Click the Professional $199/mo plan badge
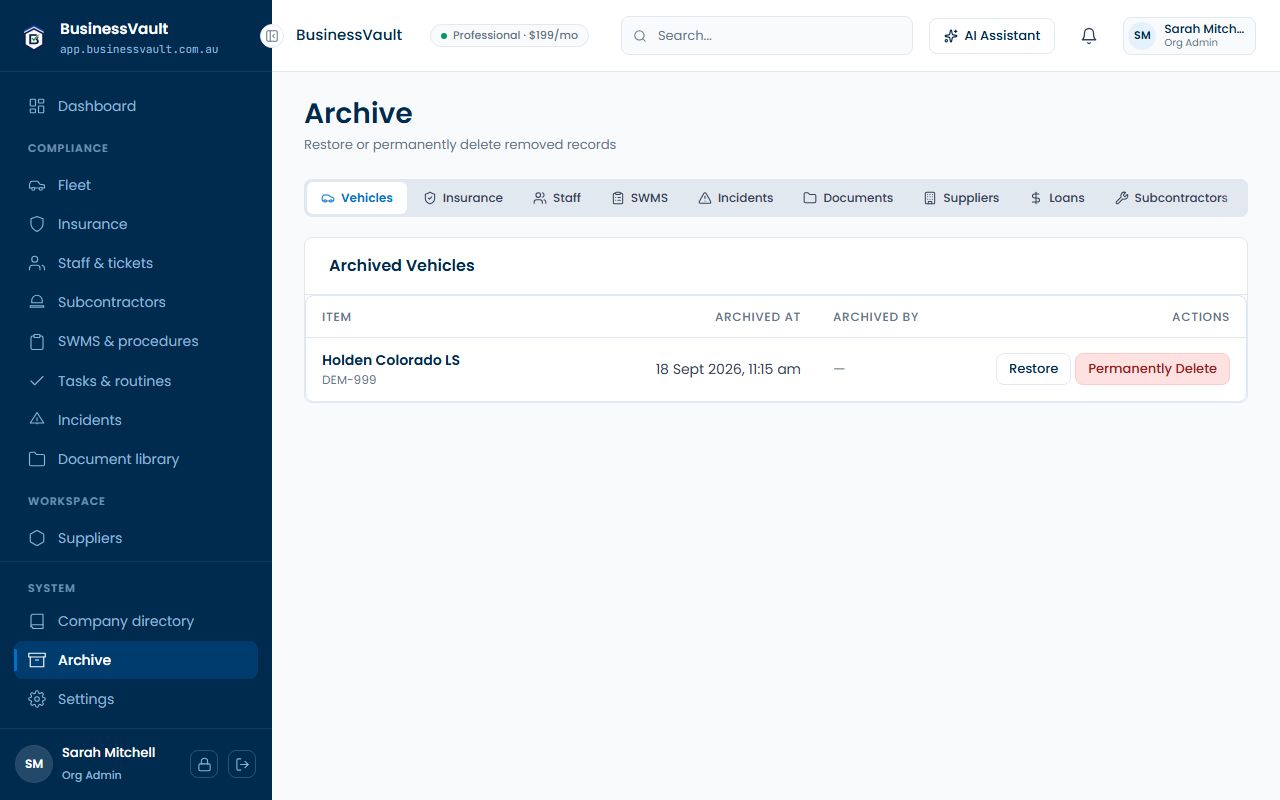The image size is (1280, 800). 509,36
